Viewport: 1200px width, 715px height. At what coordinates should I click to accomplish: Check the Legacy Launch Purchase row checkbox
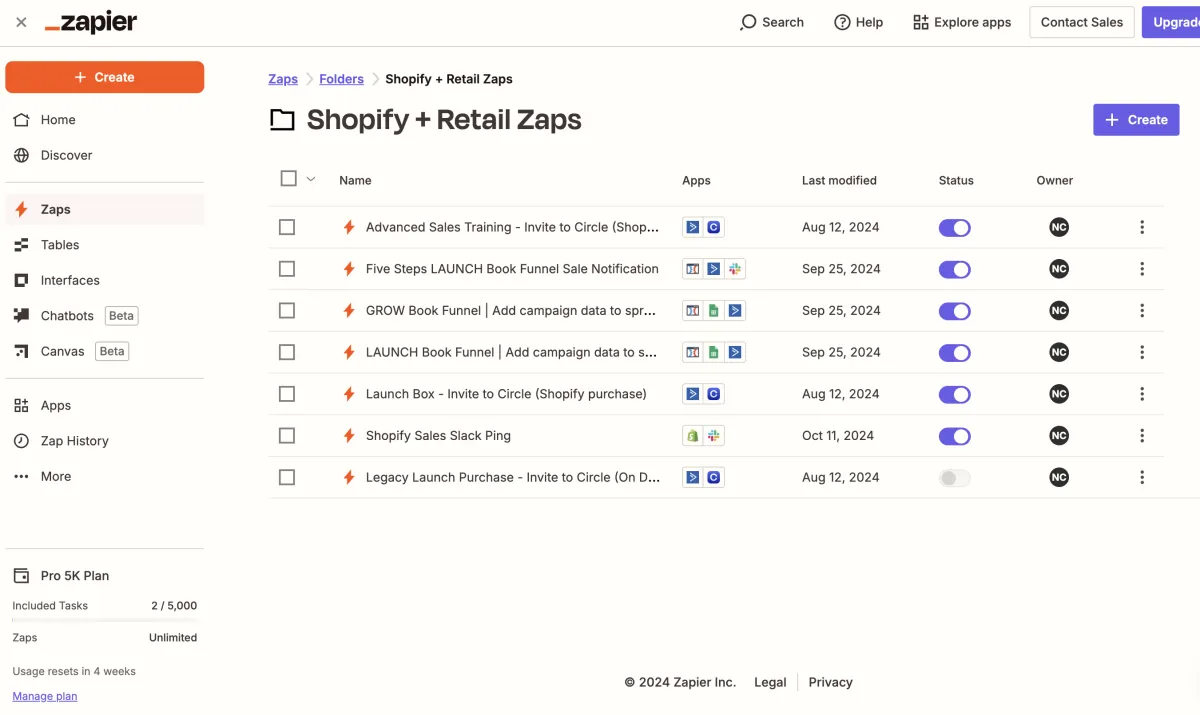click(x=287, y=478)
